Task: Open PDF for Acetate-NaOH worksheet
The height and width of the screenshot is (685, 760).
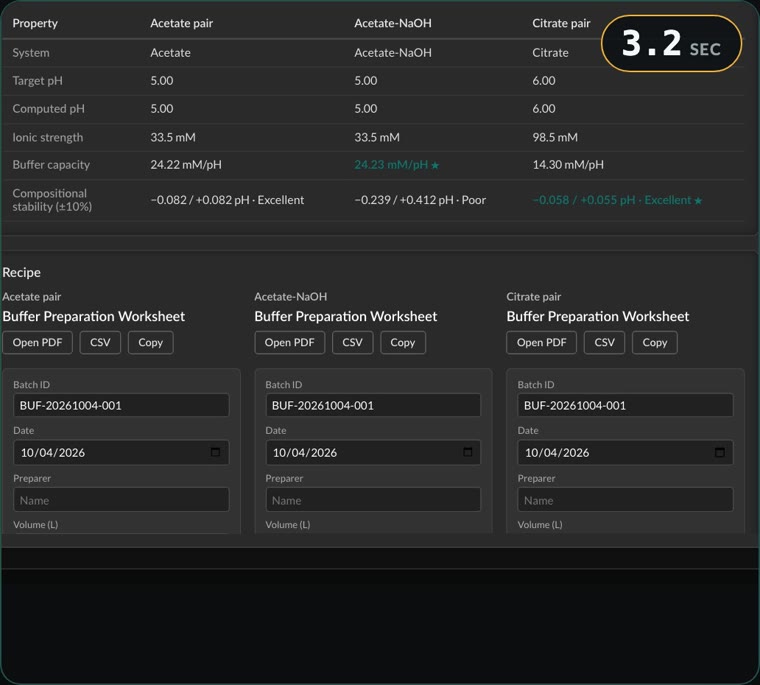Action: click(289, 342)
